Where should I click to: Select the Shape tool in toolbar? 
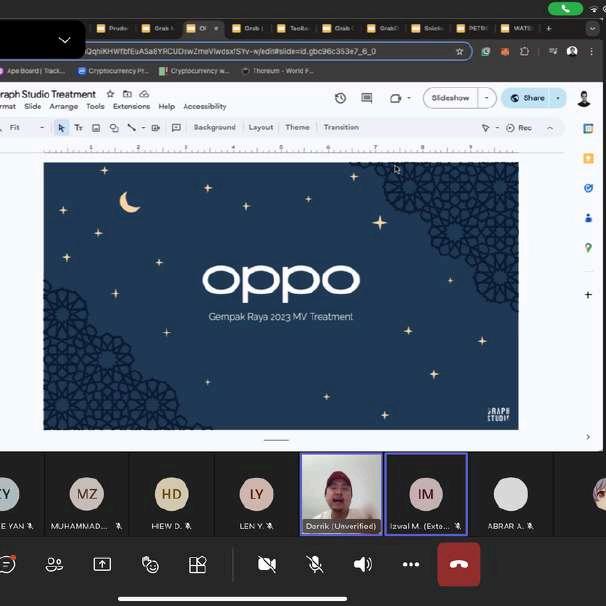(x=113, y=128)
